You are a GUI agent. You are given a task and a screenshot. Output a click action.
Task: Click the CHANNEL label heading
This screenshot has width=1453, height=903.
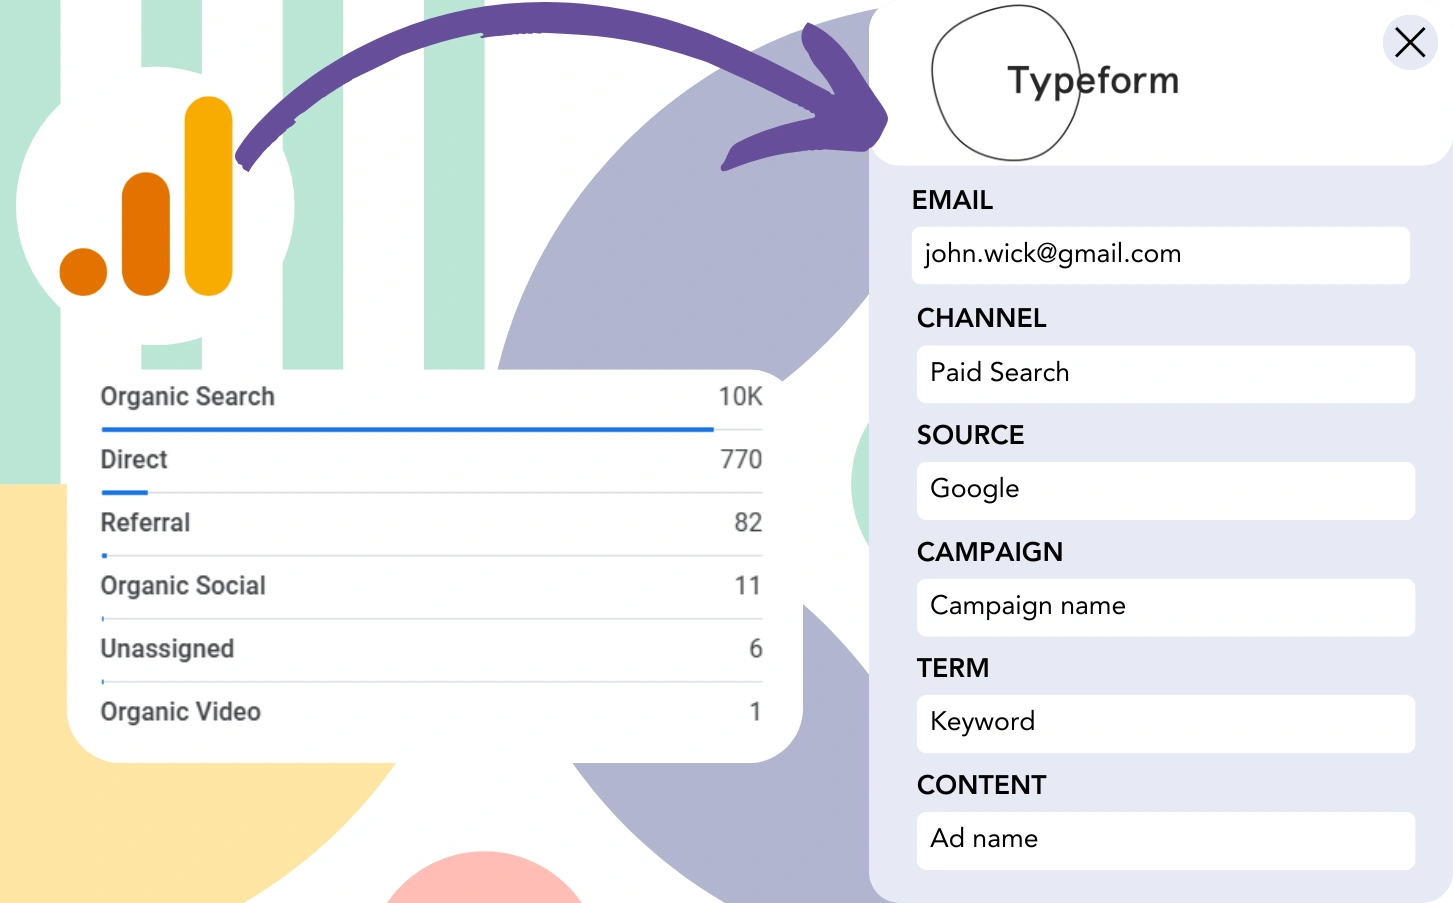click(x=982, y=319)
